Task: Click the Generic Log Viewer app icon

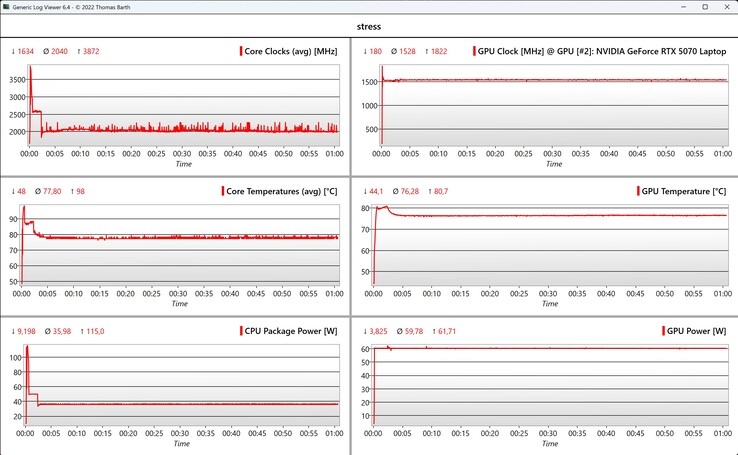Action: coord(8,7)
